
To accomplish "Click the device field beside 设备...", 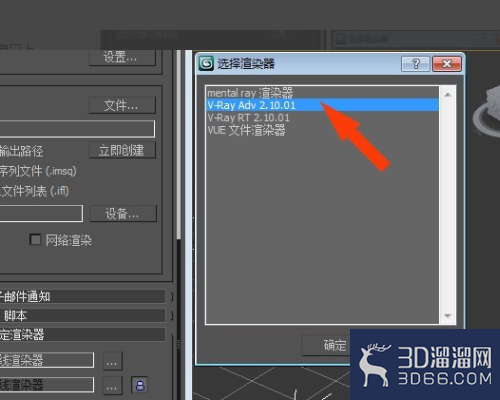I will pos(41,213).
